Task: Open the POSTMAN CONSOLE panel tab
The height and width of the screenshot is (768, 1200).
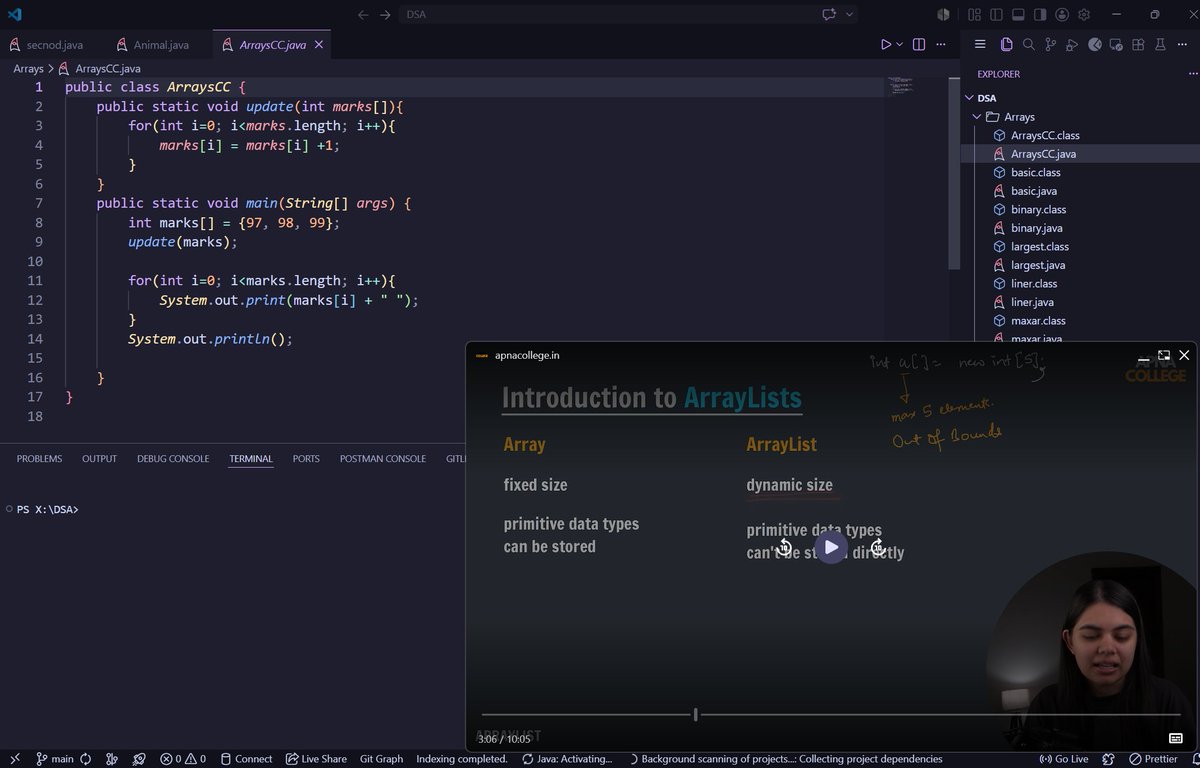Action: click(383, 459)
